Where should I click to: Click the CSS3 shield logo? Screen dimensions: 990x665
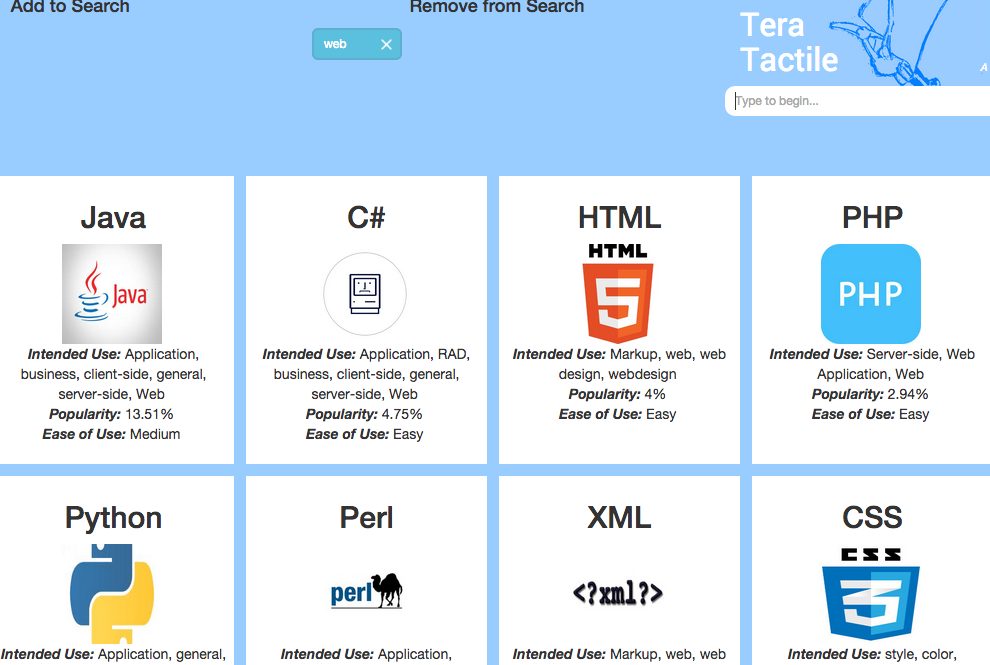[871, 594]
